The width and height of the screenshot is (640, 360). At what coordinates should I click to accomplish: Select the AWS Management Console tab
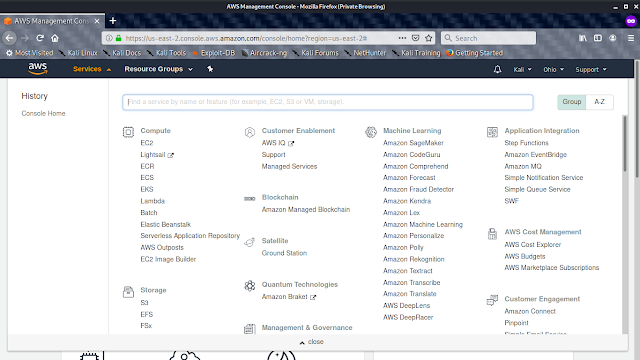(51, 21)
